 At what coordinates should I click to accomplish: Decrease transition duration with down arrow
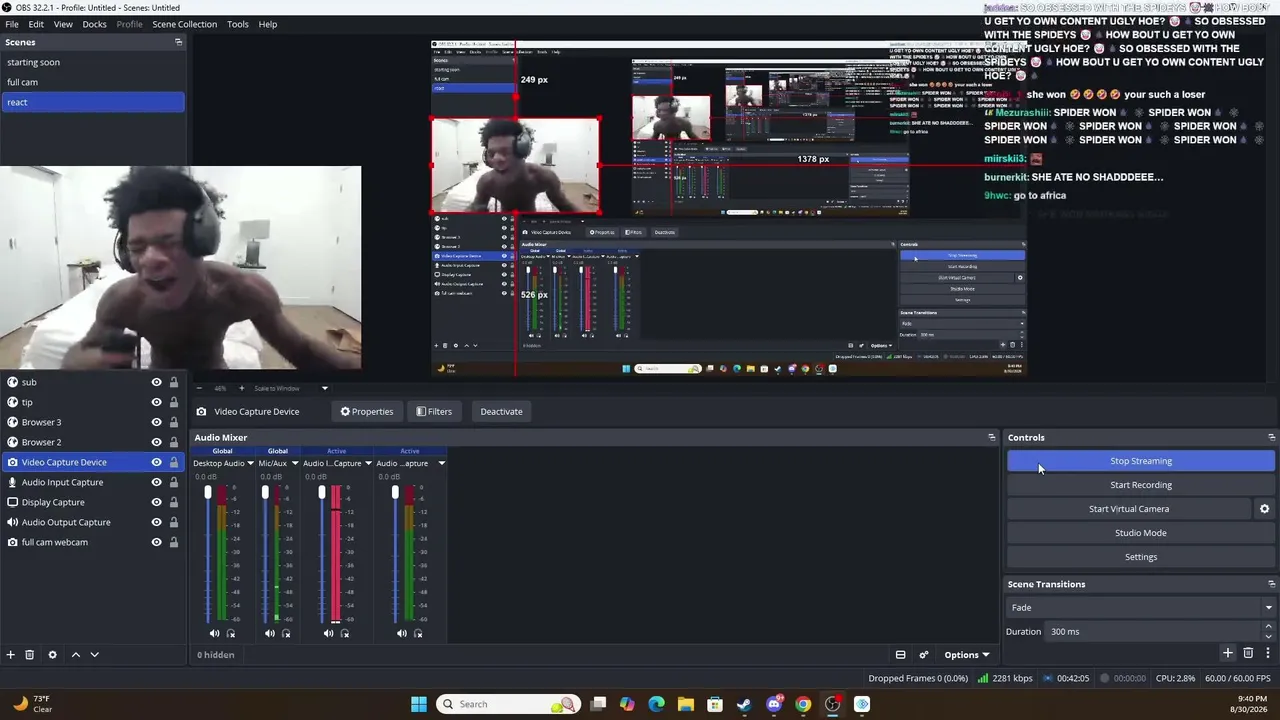1268,636
